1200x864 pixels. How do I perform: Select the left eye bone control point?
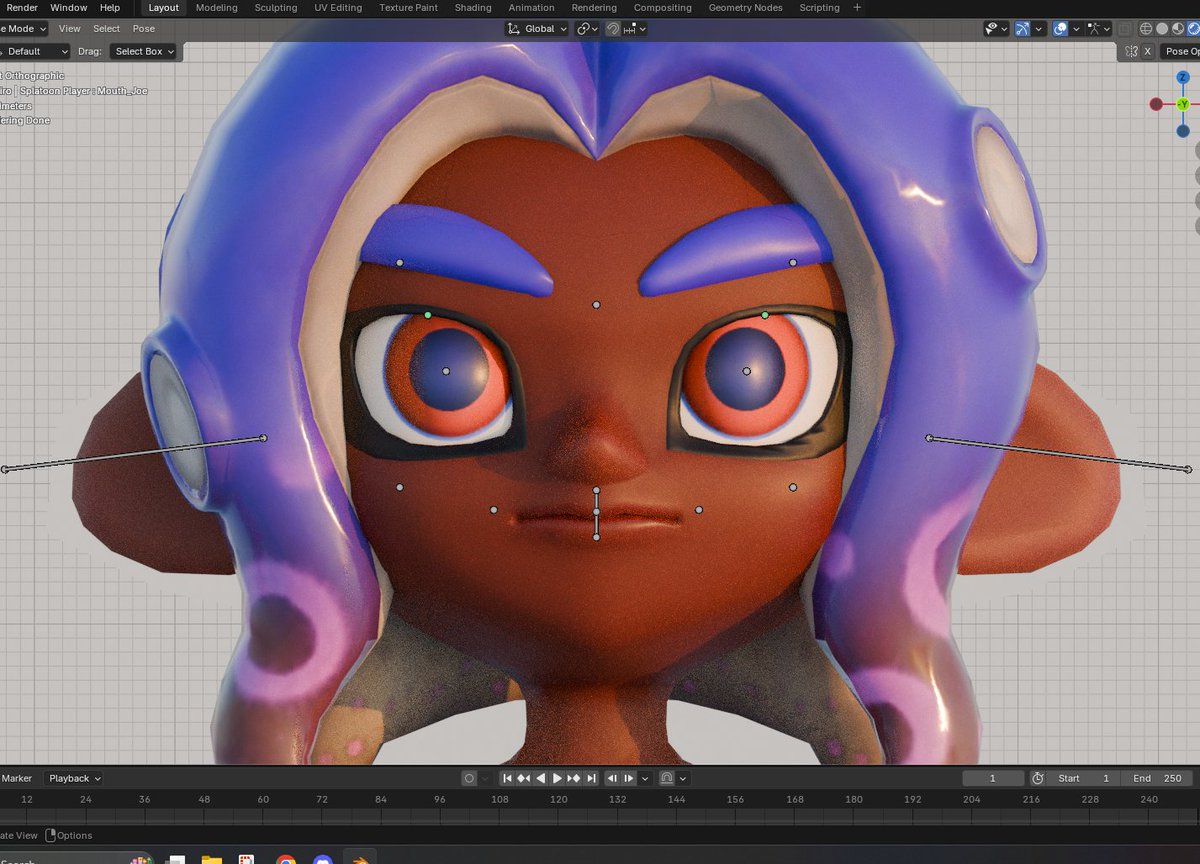click(x=446, y=371)
